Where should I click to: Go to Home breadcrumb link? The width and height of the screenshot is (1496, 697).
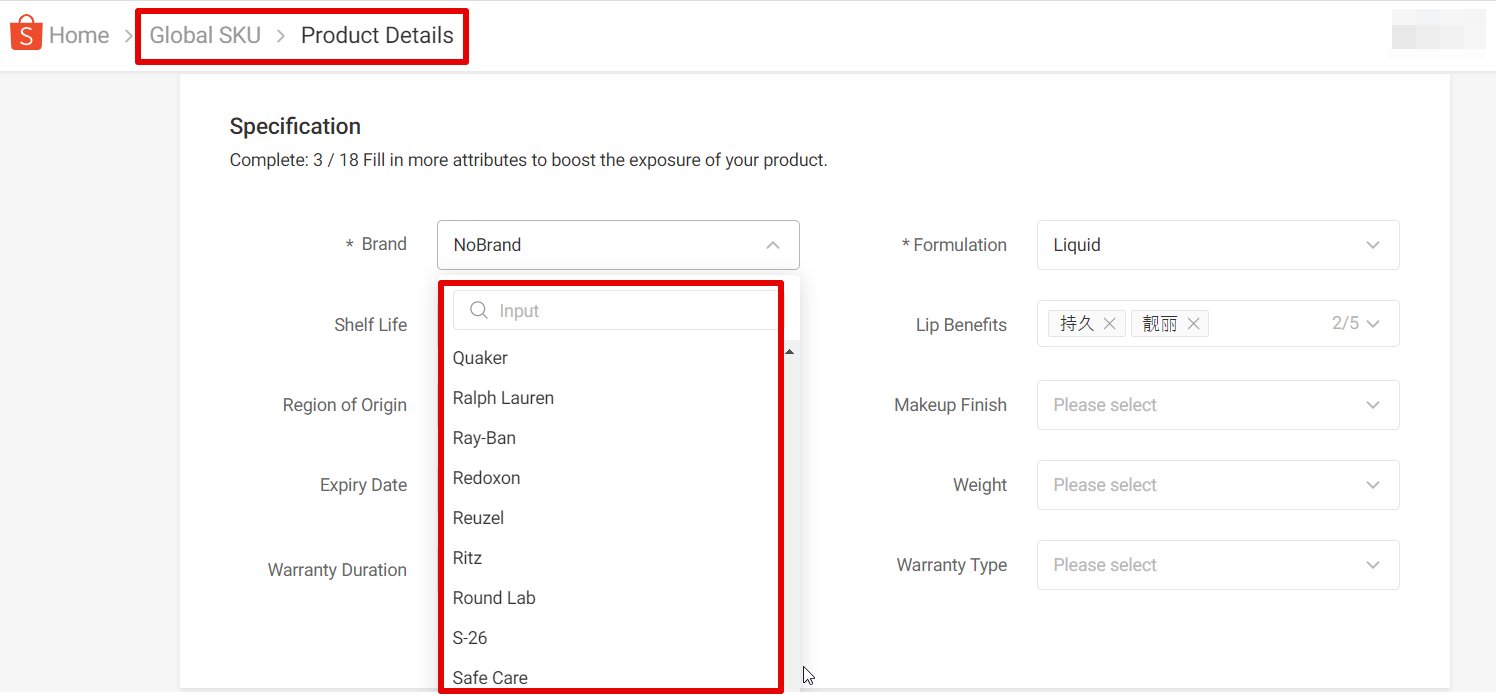tap(79, 35)
